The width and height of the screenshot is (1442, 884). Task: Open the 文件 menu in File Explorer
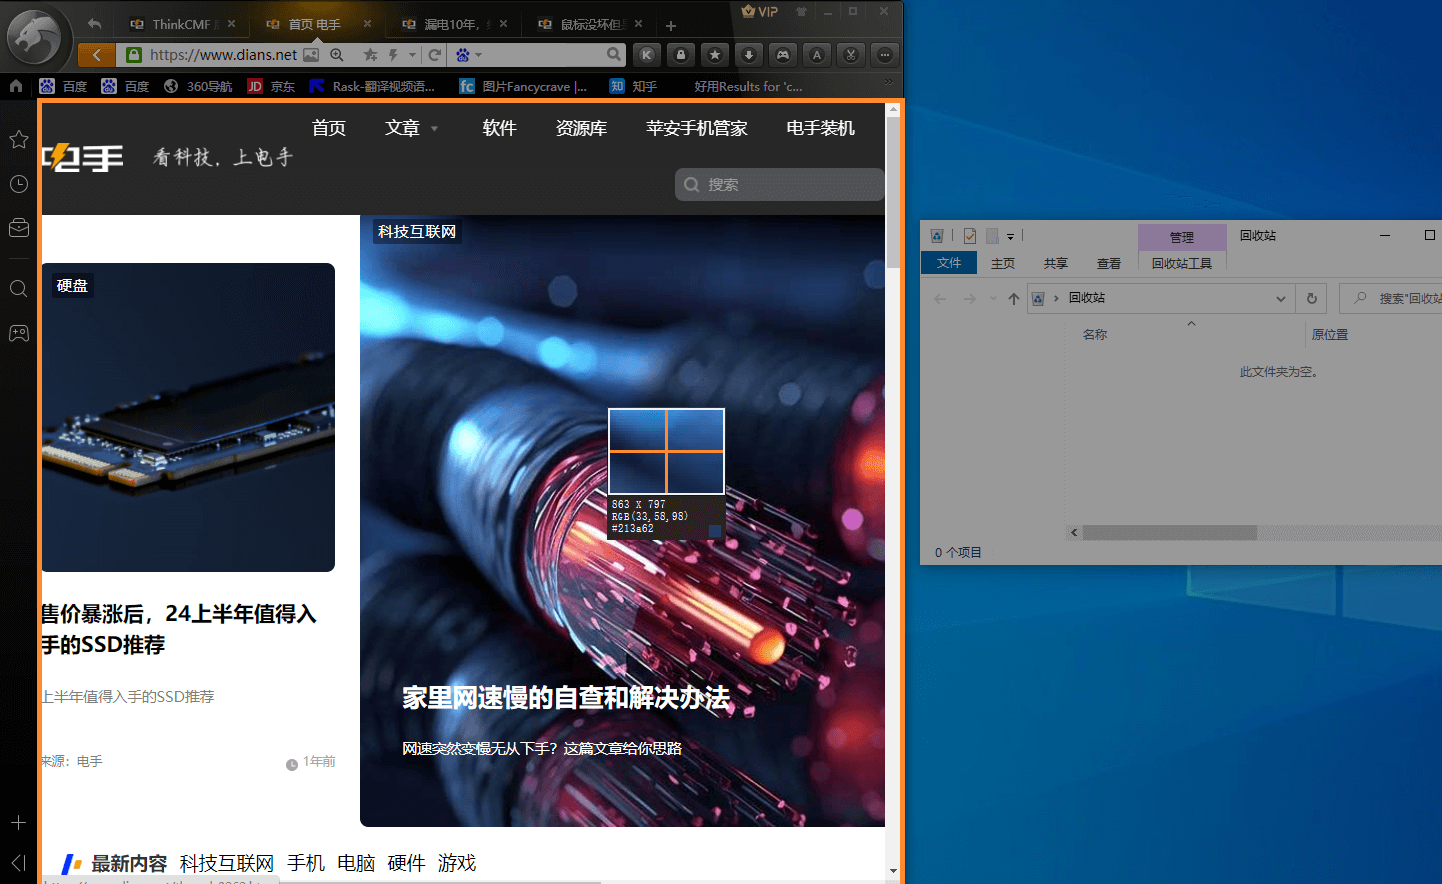[948, 263]
